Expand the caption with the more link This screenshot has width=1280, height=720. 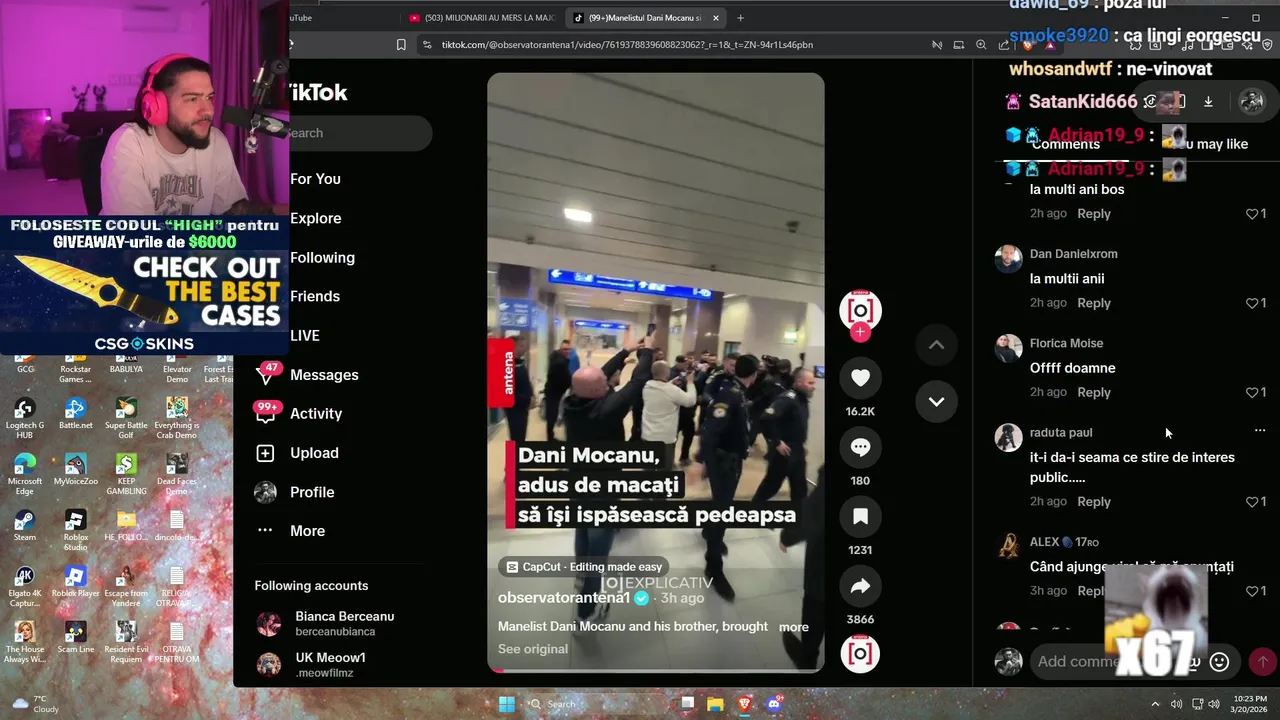[x=794, y=627]
